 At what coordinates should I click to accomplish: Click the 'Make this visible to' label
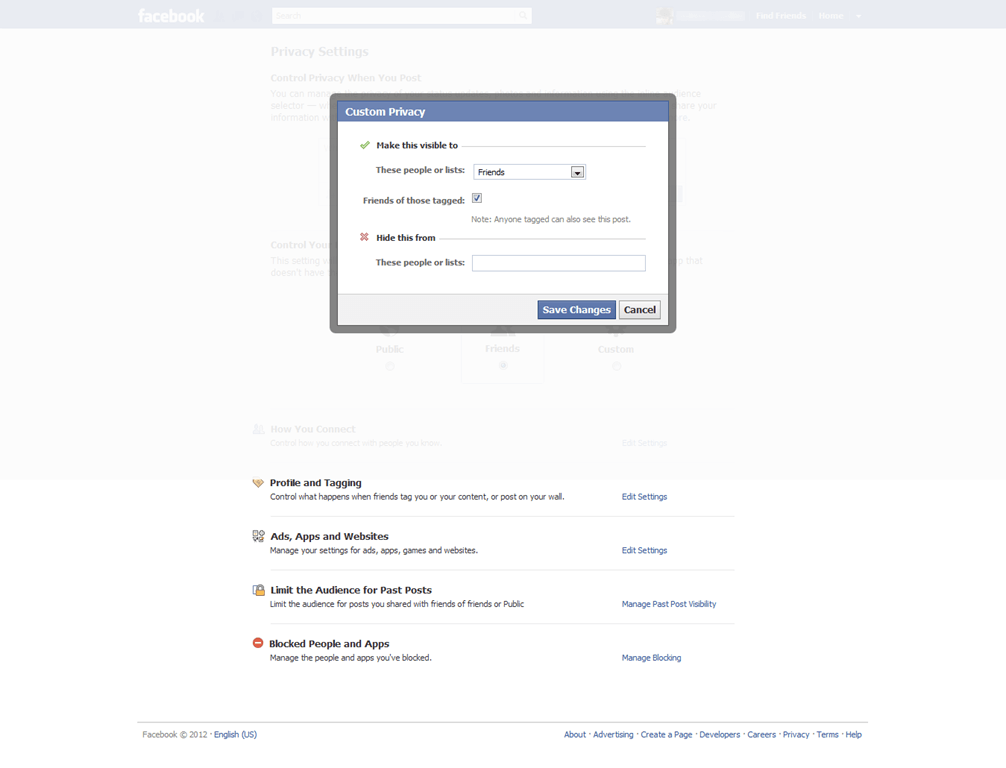click(417, 145)
